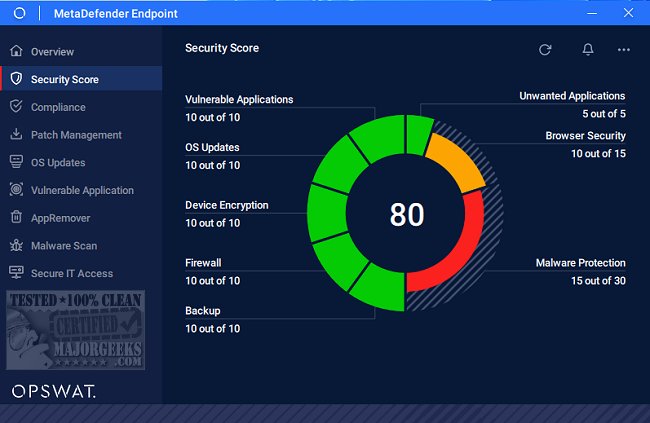Click the circular MetaDefender logo in title bar
The height and width of the screenshot is (423, 650).
pos(19,13)
